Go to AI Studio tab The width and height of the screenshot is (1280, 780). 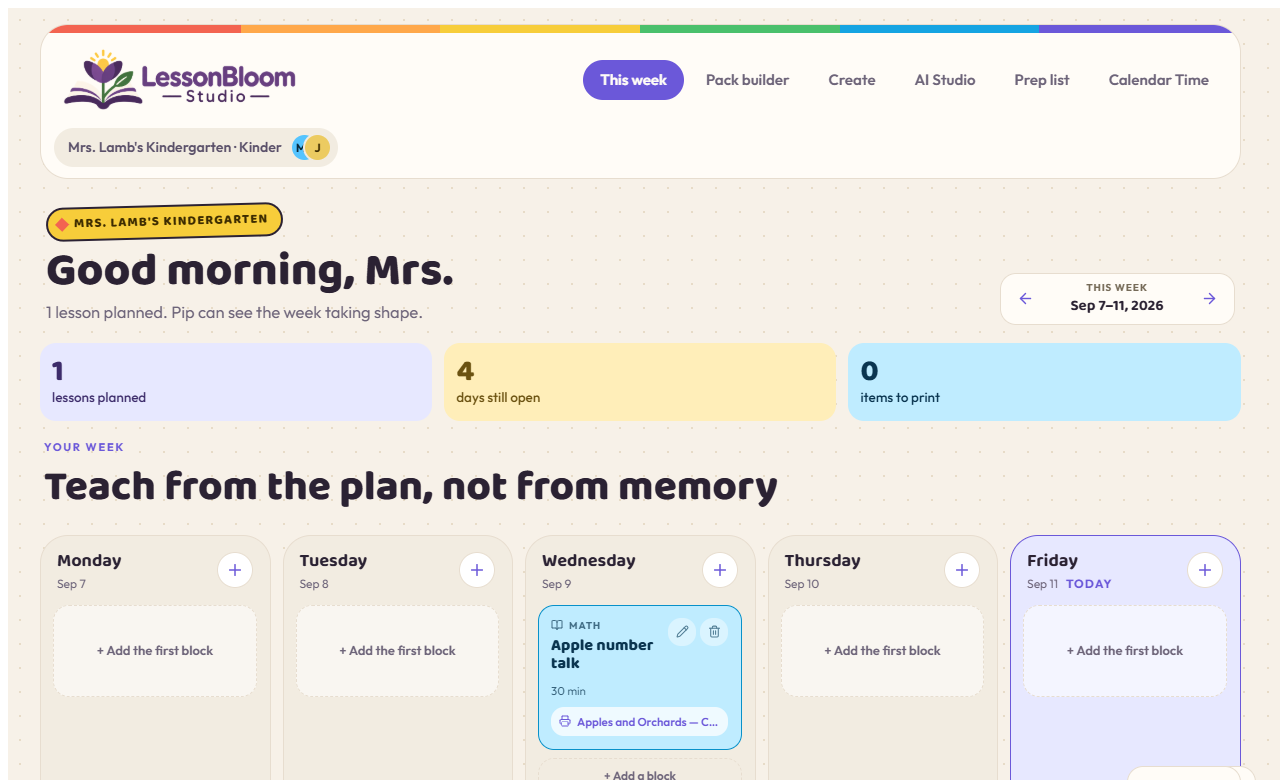pyautogui.click(x=945, y=80)
